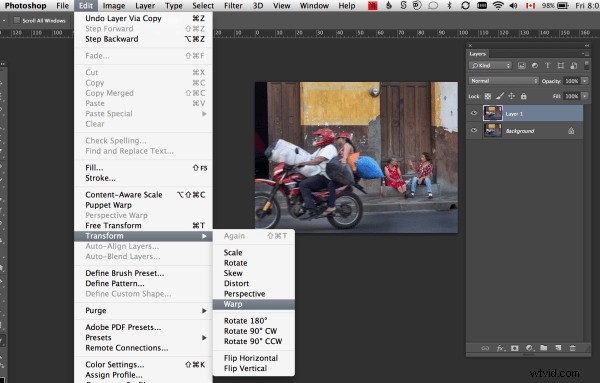Lock all padlock icon in Layers panel
The image size is (600, 383).
[x=523, y=96]
